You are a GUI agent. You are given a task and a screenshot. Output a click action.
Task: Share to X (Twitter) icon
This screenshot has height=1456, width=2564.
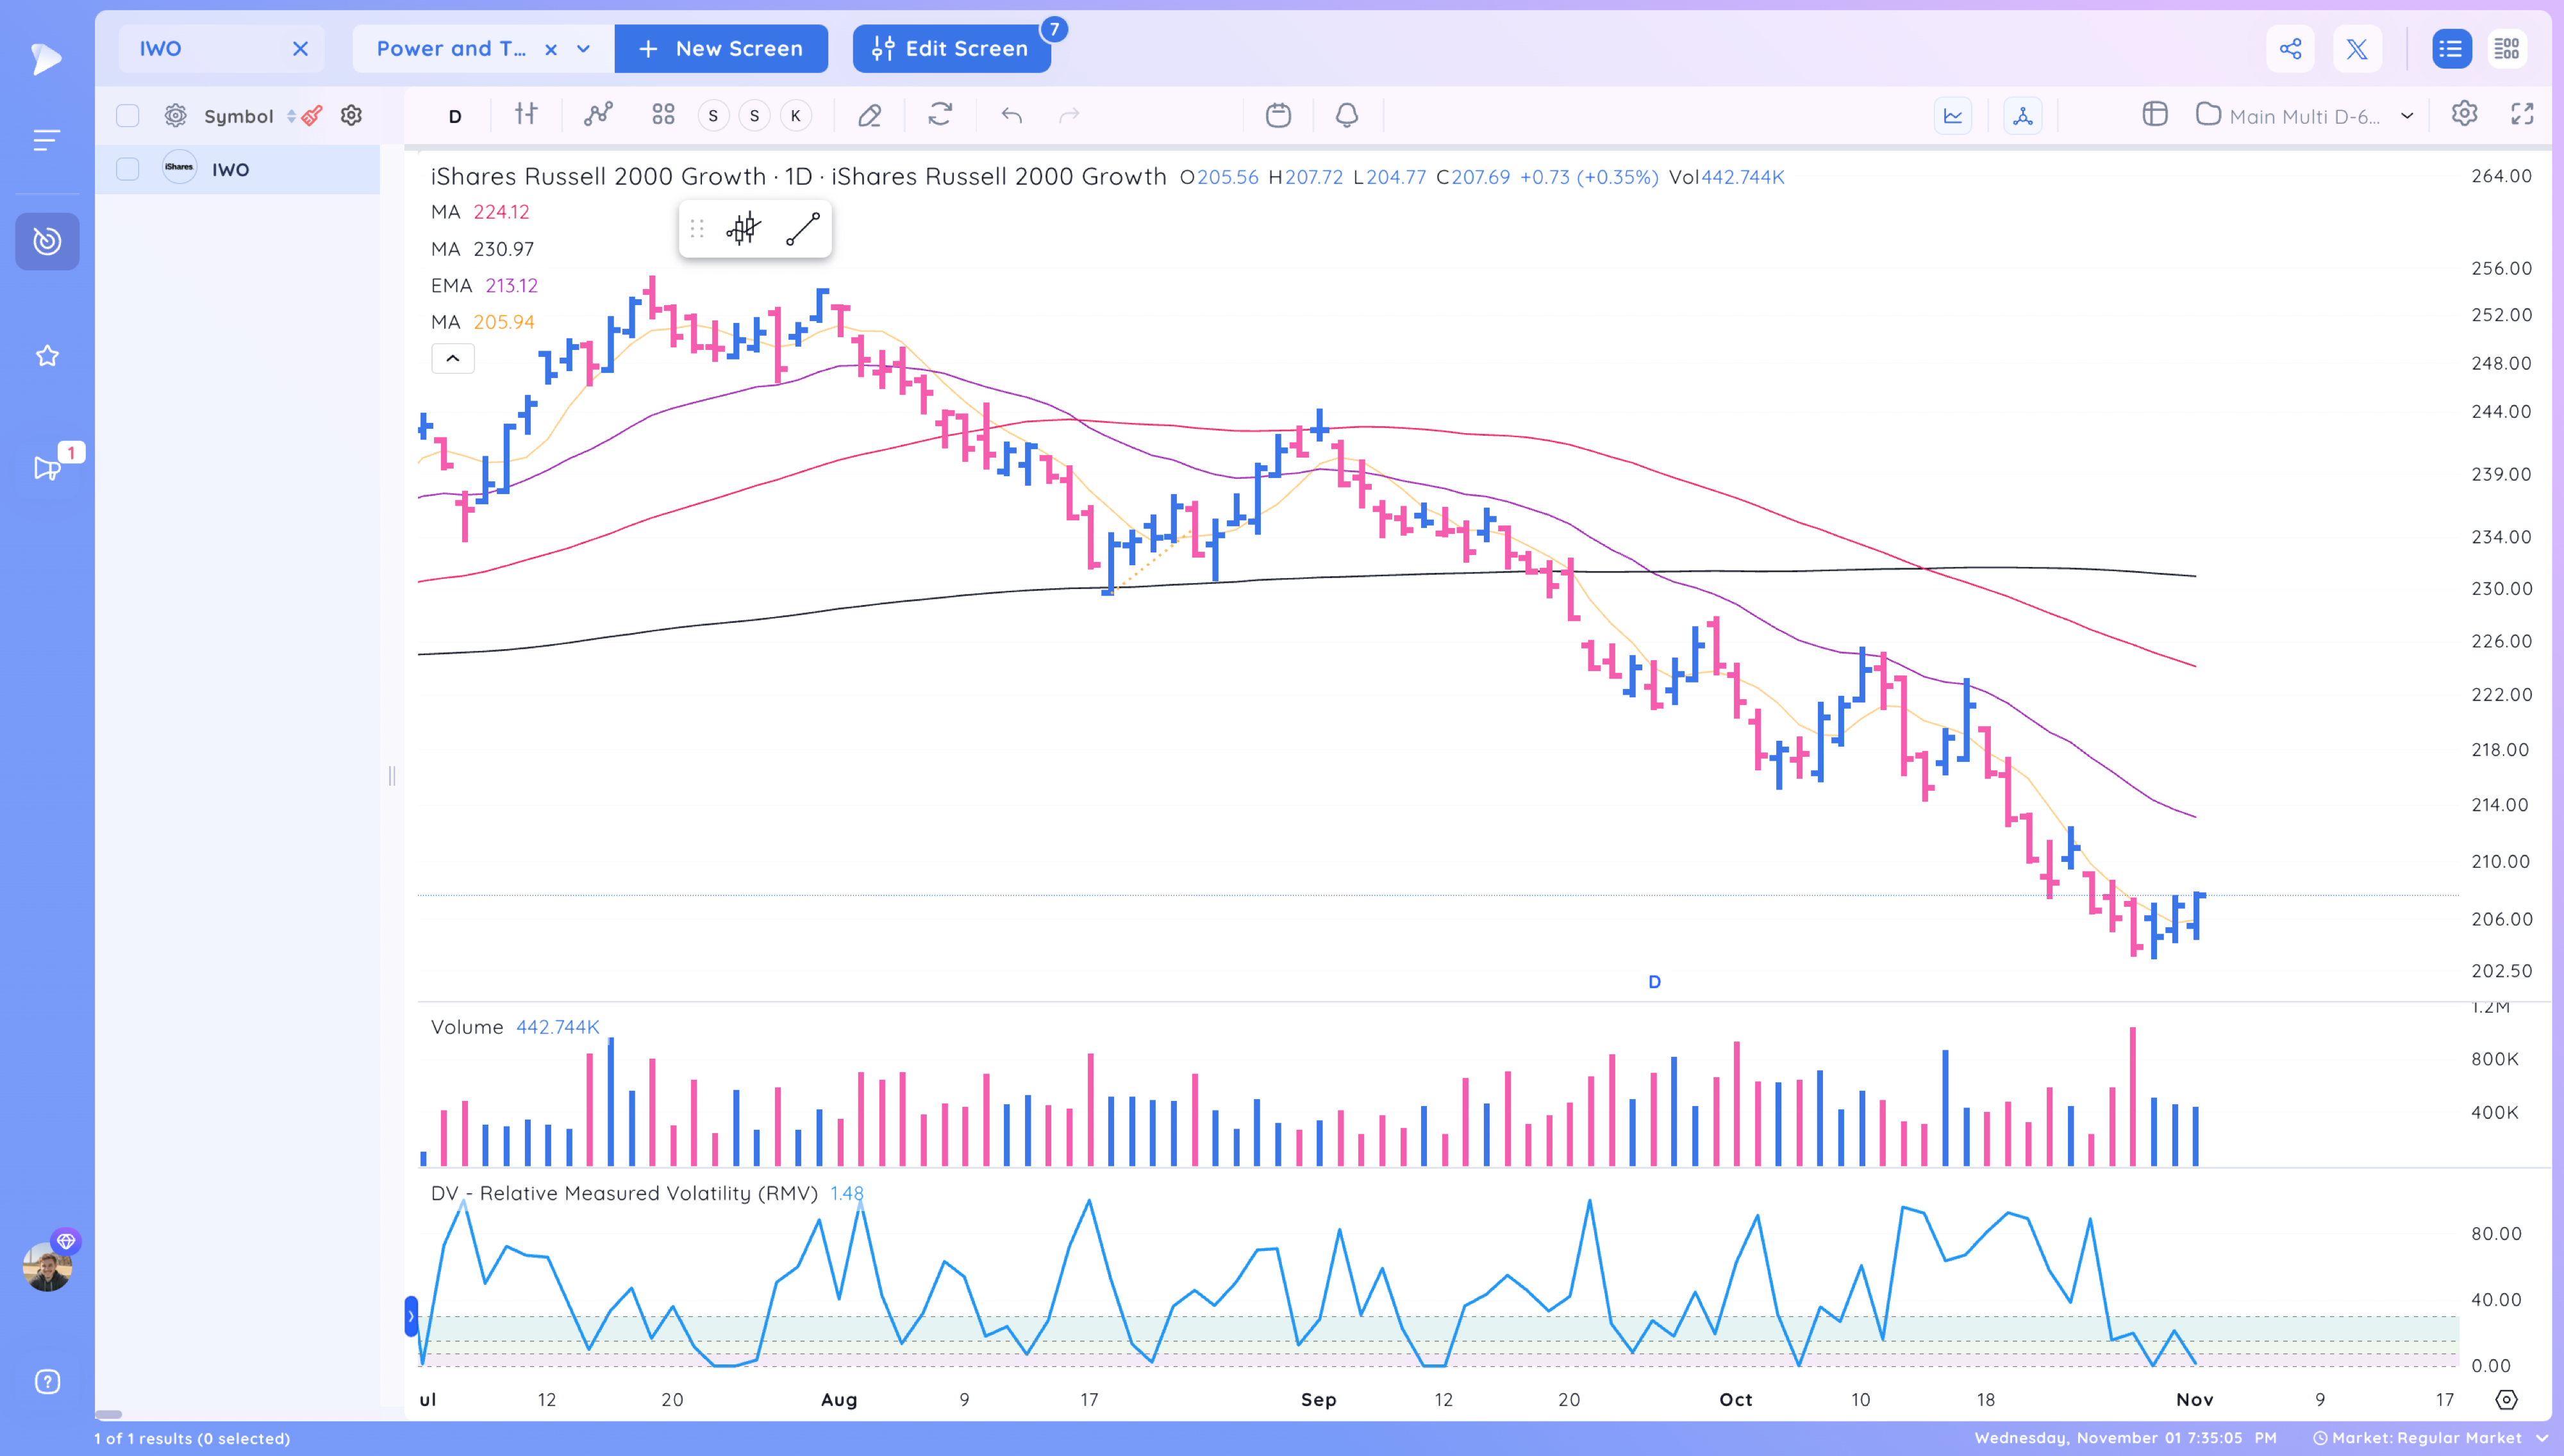pyautogui.click(x=2357, y=49)
